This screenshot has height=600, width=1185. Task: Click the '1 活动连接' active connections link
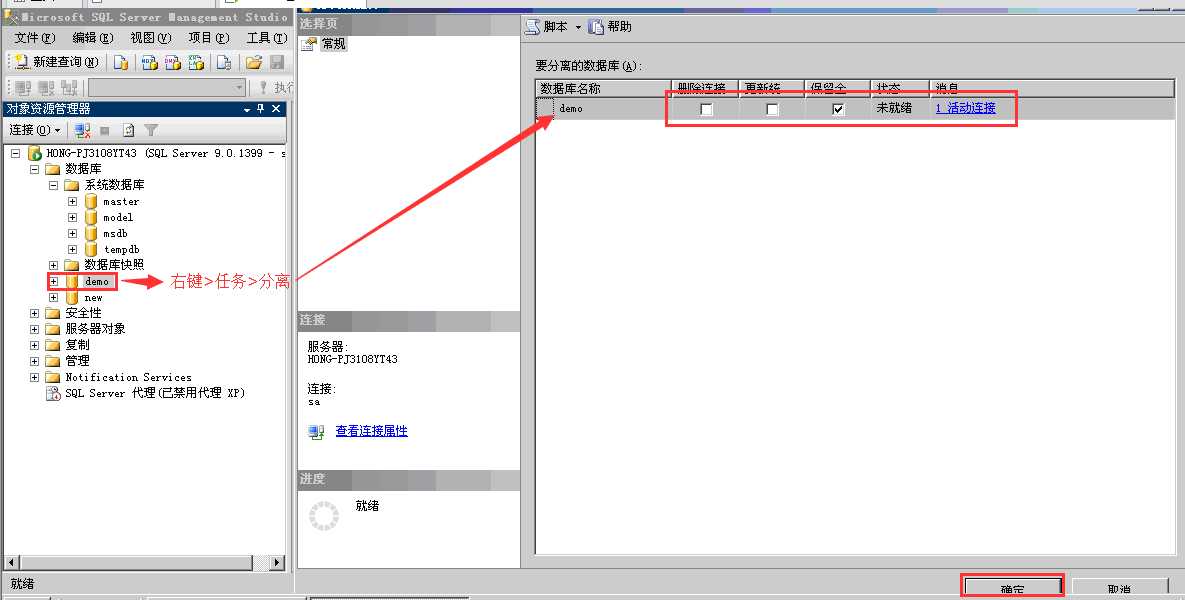click(x=966, y=108)
